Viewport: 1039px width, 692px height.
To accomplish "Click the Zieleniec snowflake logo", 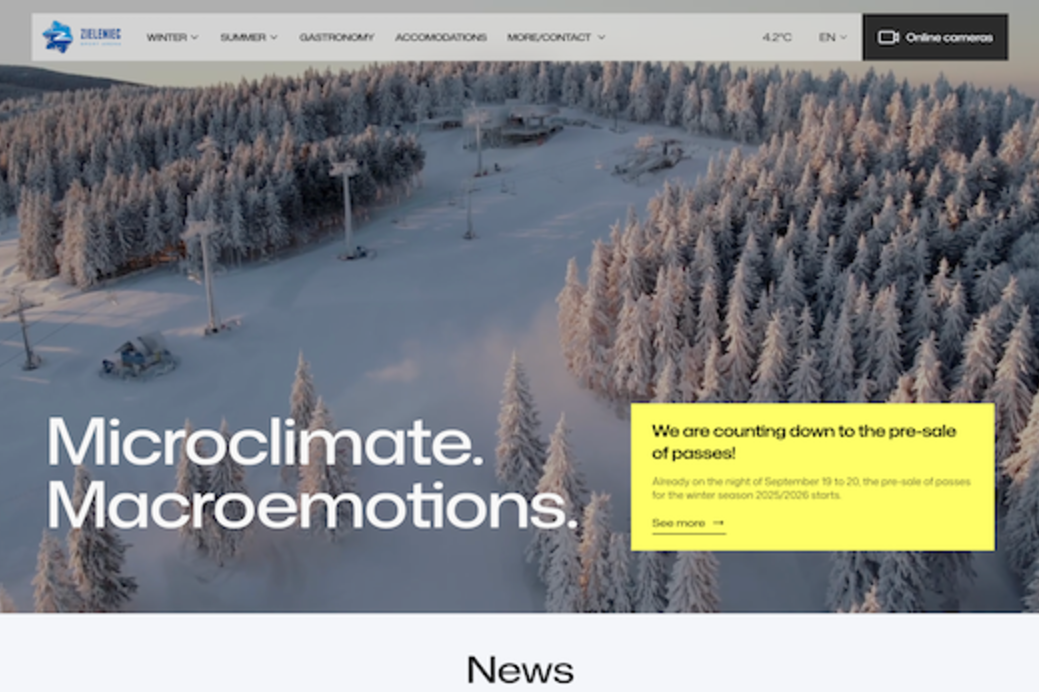I will [x=58, y=36].
